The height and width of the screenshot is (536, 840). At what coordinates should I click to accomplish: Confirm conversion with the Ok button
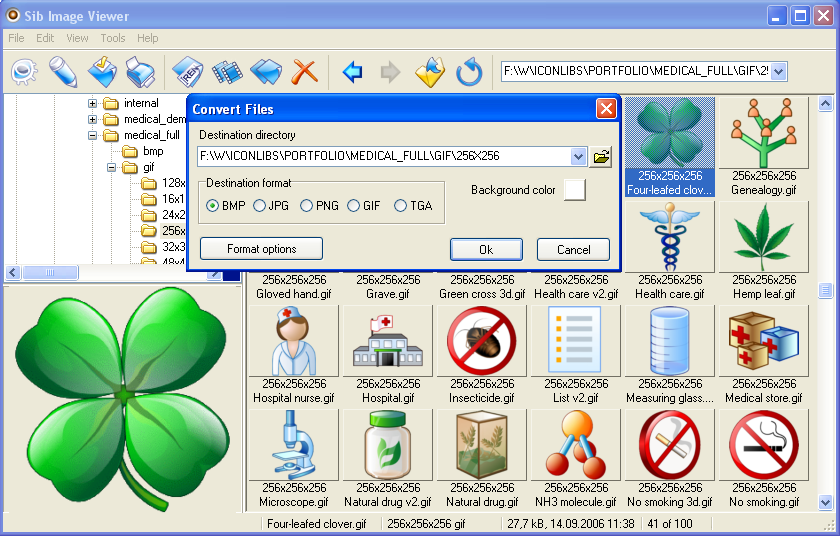tap(486, 250)
